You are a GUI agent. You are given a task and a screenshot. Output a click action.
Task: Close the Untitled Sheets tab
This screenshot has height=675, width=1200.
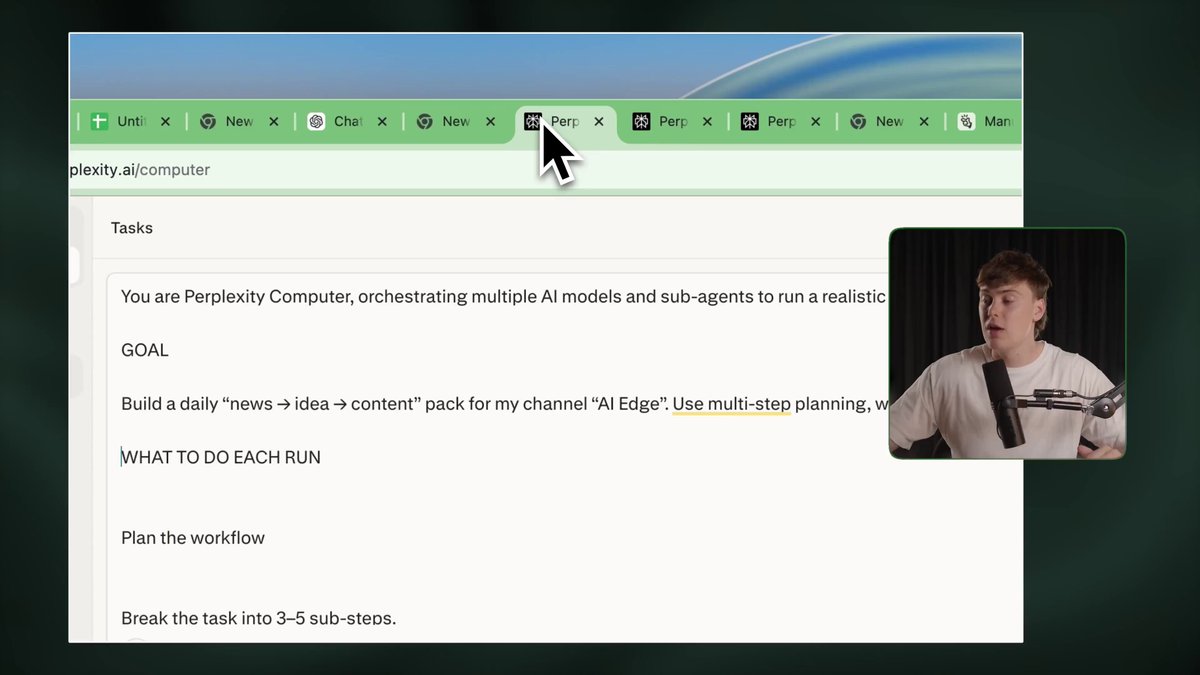tap(165, 121)
